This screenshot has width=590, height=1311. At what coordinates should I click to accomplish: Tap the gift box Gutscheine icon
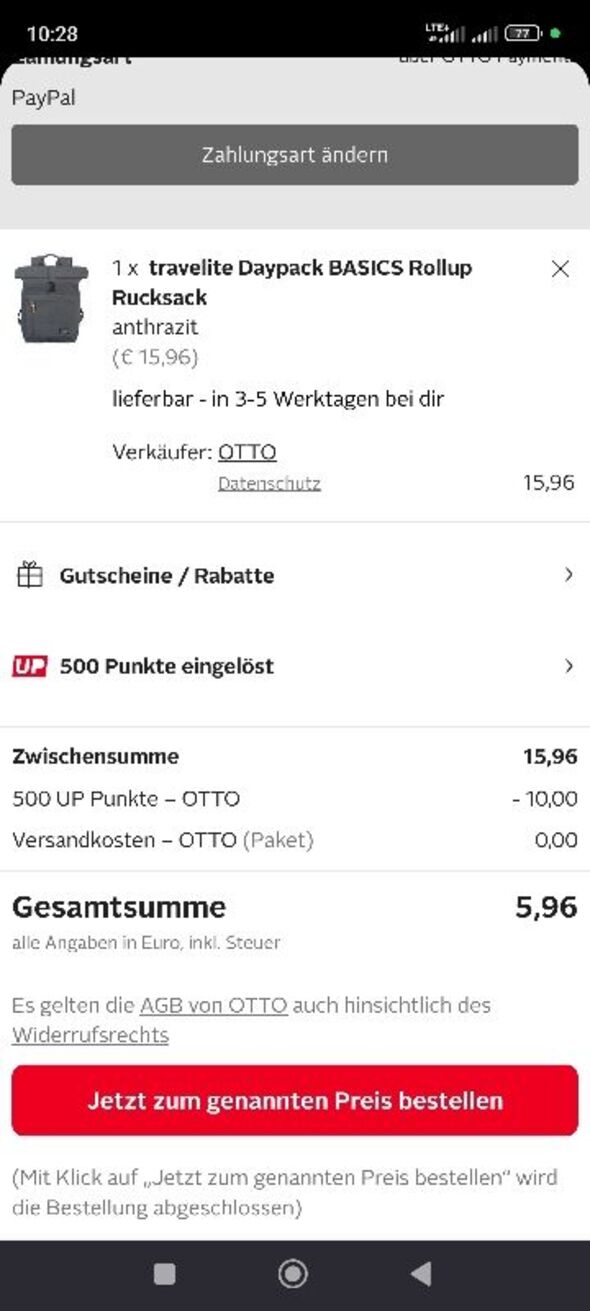30,575
